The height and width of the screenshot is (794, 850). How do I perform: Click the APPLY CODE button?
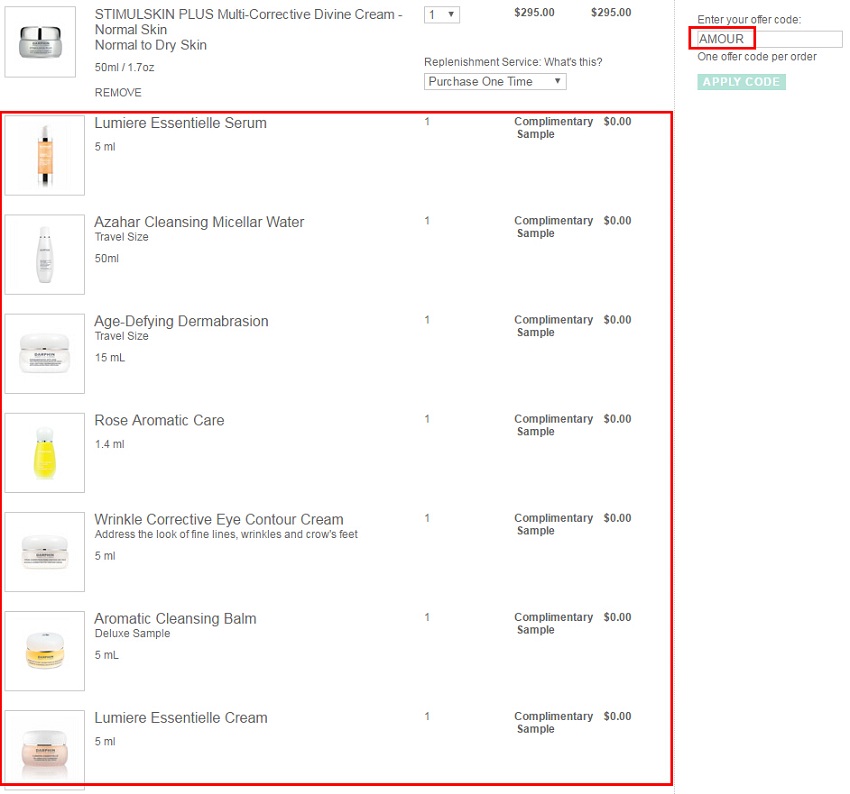click(x=741, y=82)
